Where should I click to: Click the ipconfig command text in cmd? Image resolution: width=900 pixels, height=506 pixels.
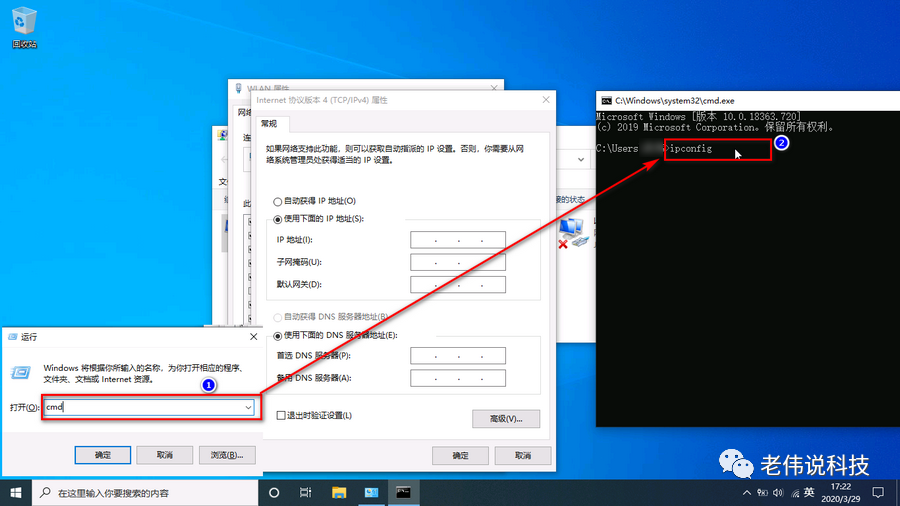click(691, 149)
